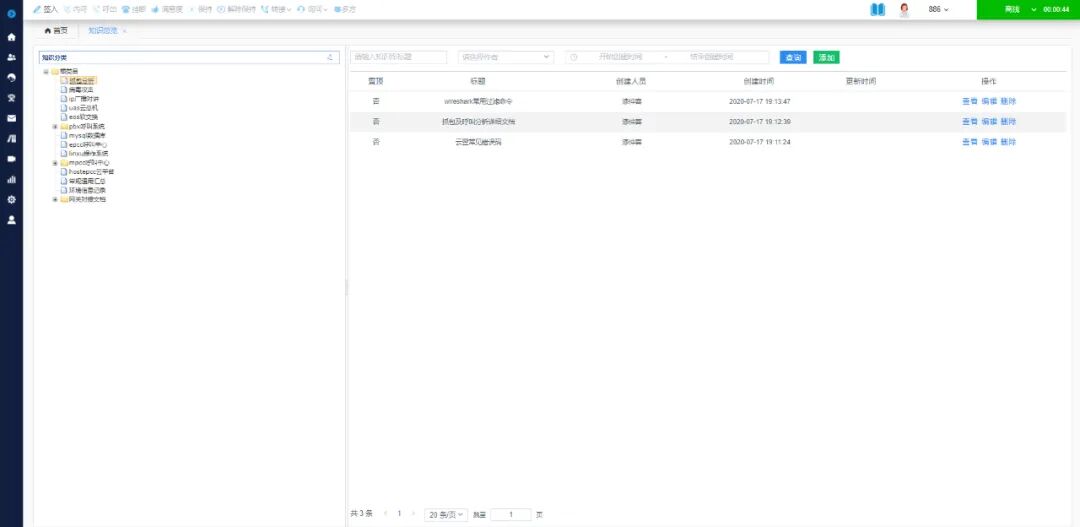
Task: Close the 知识管理 tab
Action: pyautogui.click(x=125, y=31)
